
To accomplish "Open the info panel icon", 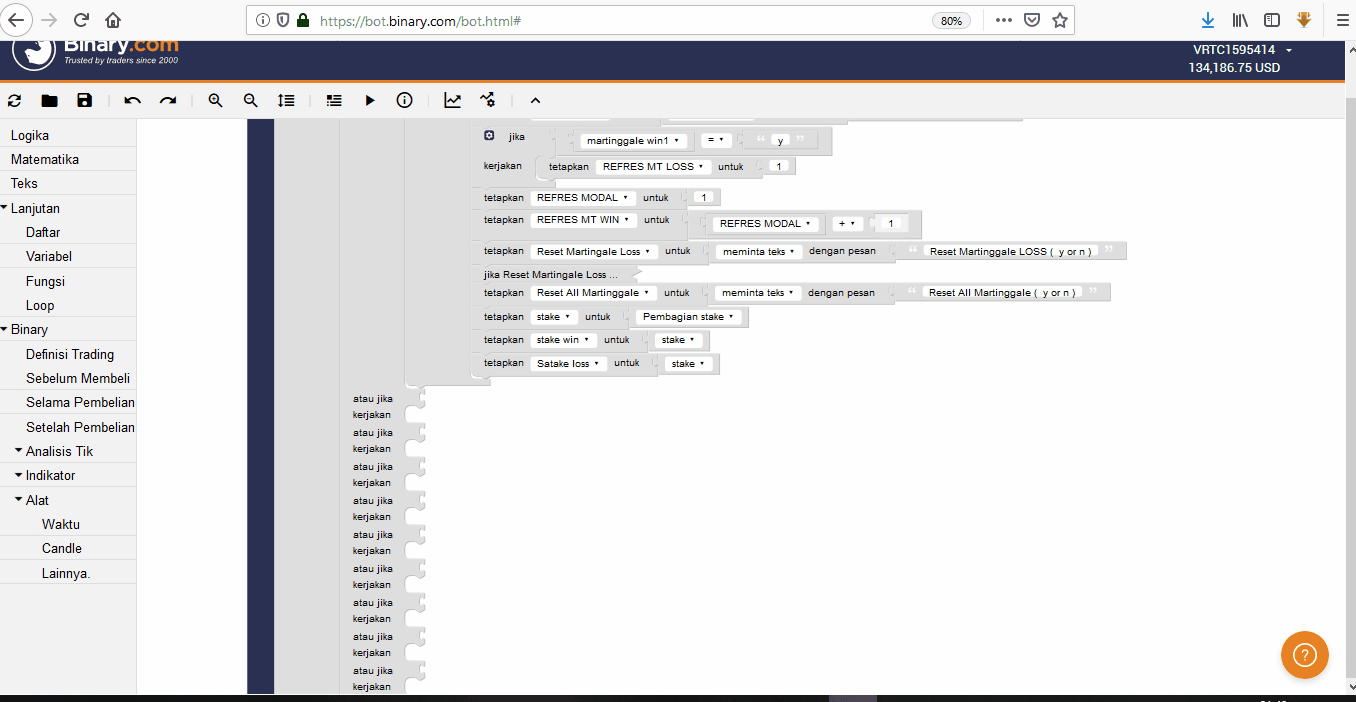I will [x=404, y=100].
